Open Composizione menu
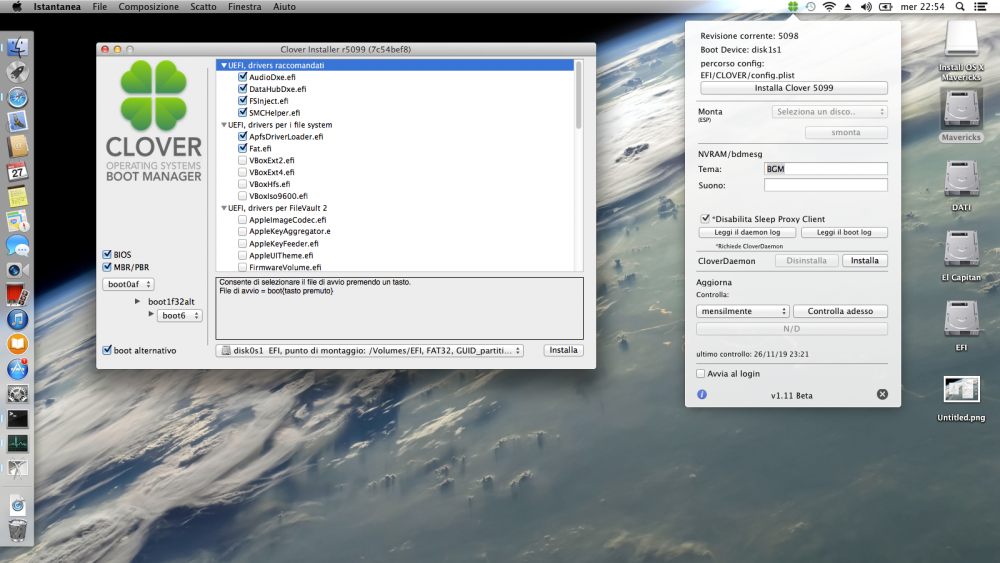The image size is (1000, 563). (149, 6)
